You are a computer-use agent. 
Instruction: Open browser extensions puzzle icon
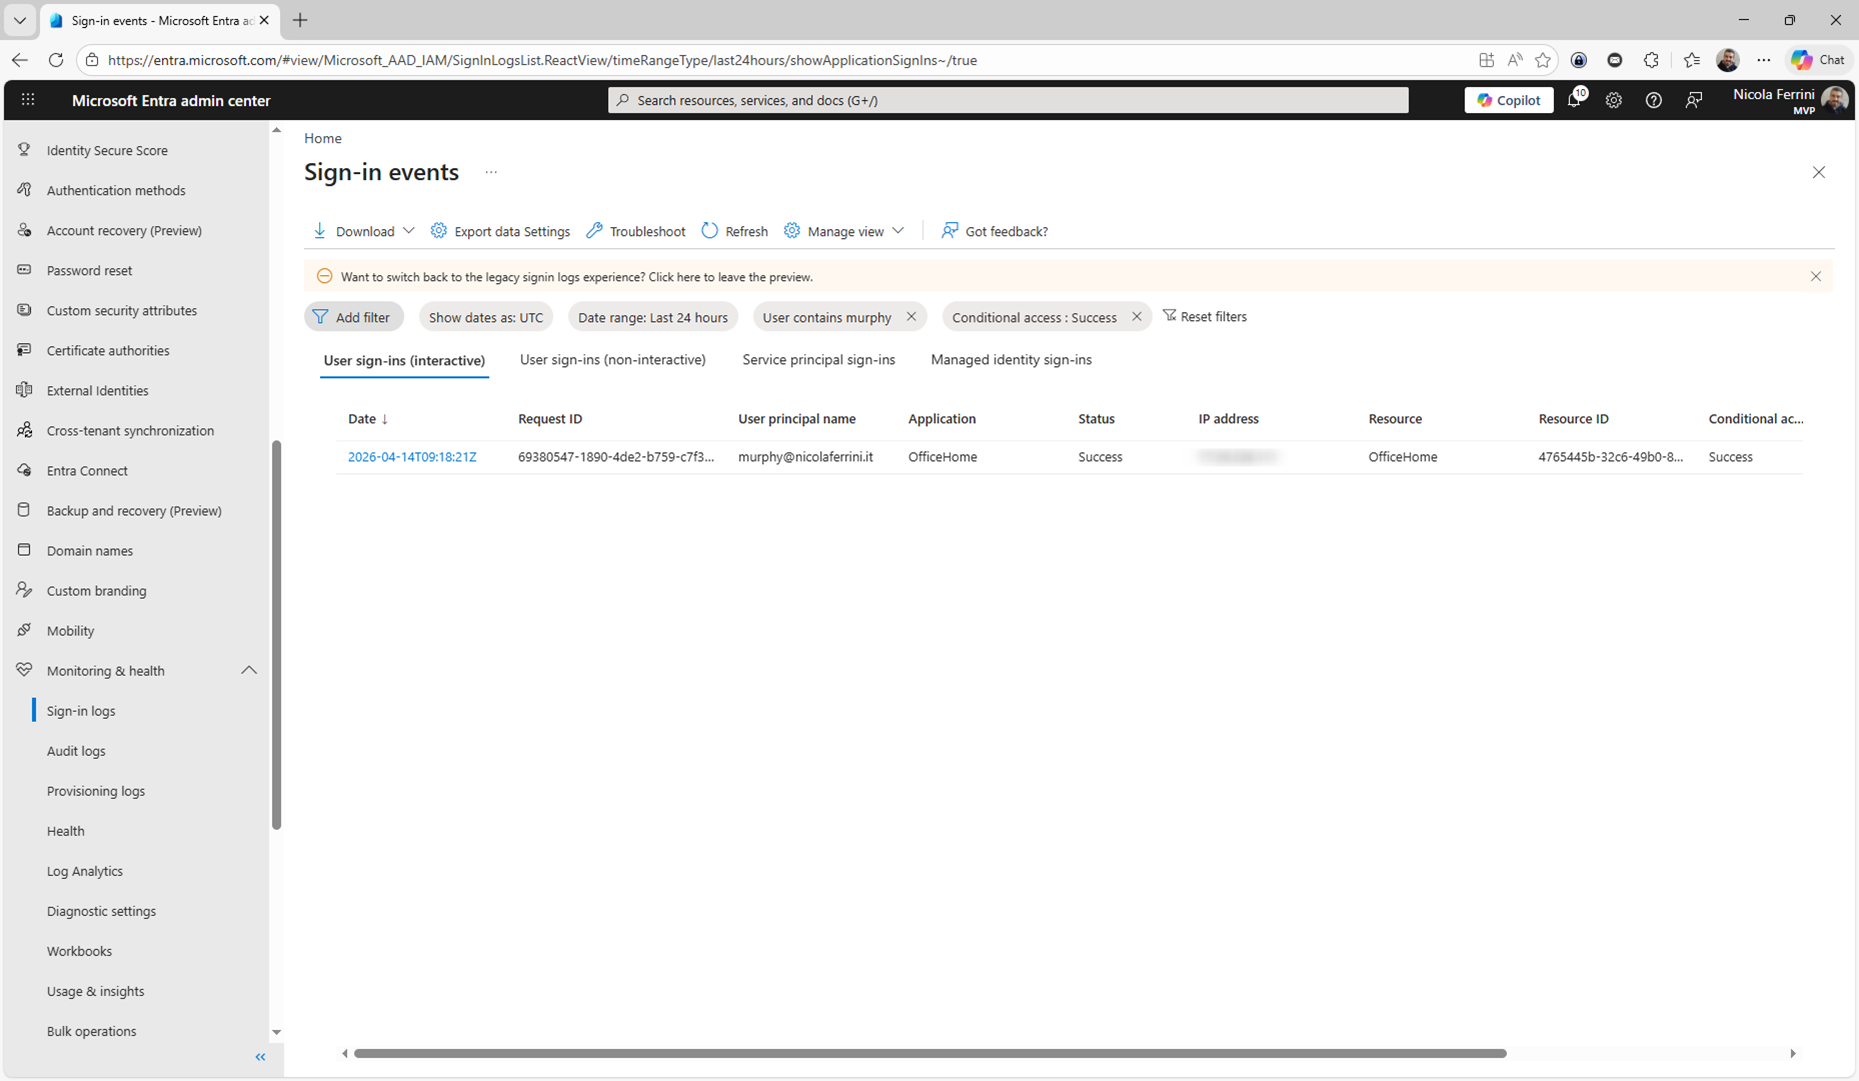pyautogui.click(x=1651, y=60)
